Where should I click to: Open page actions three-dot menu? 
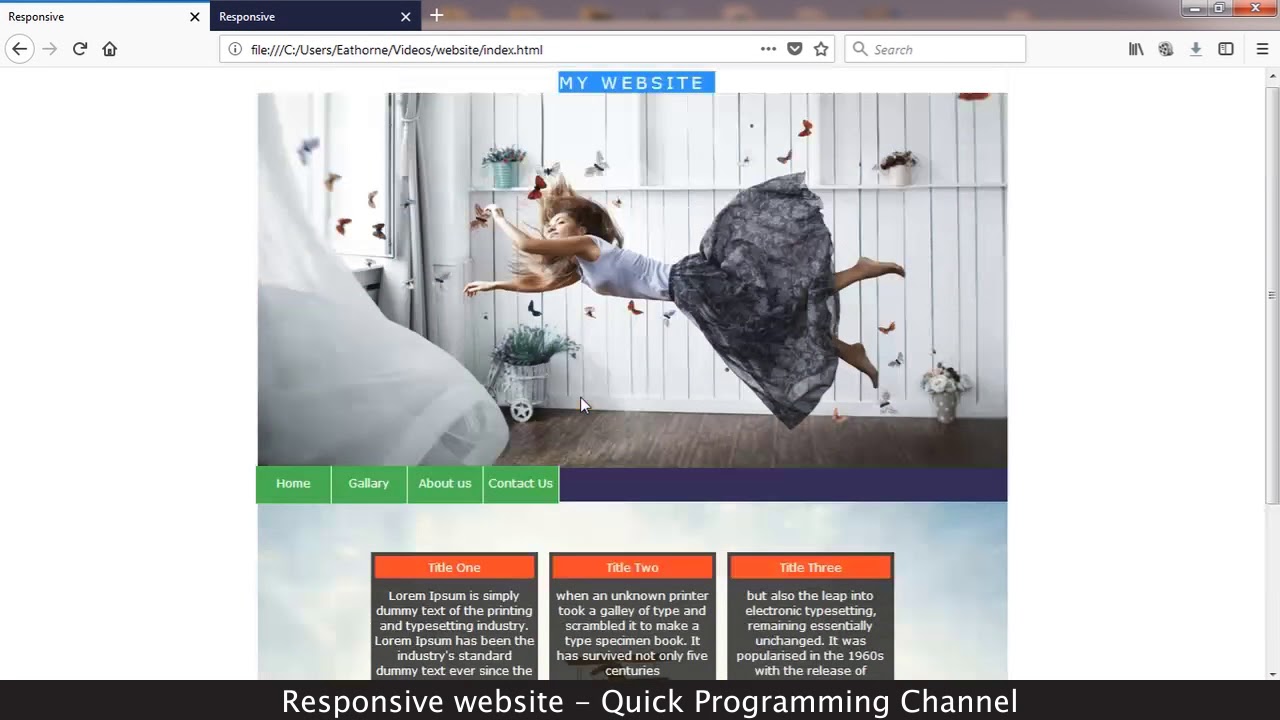tap(768, 49)
